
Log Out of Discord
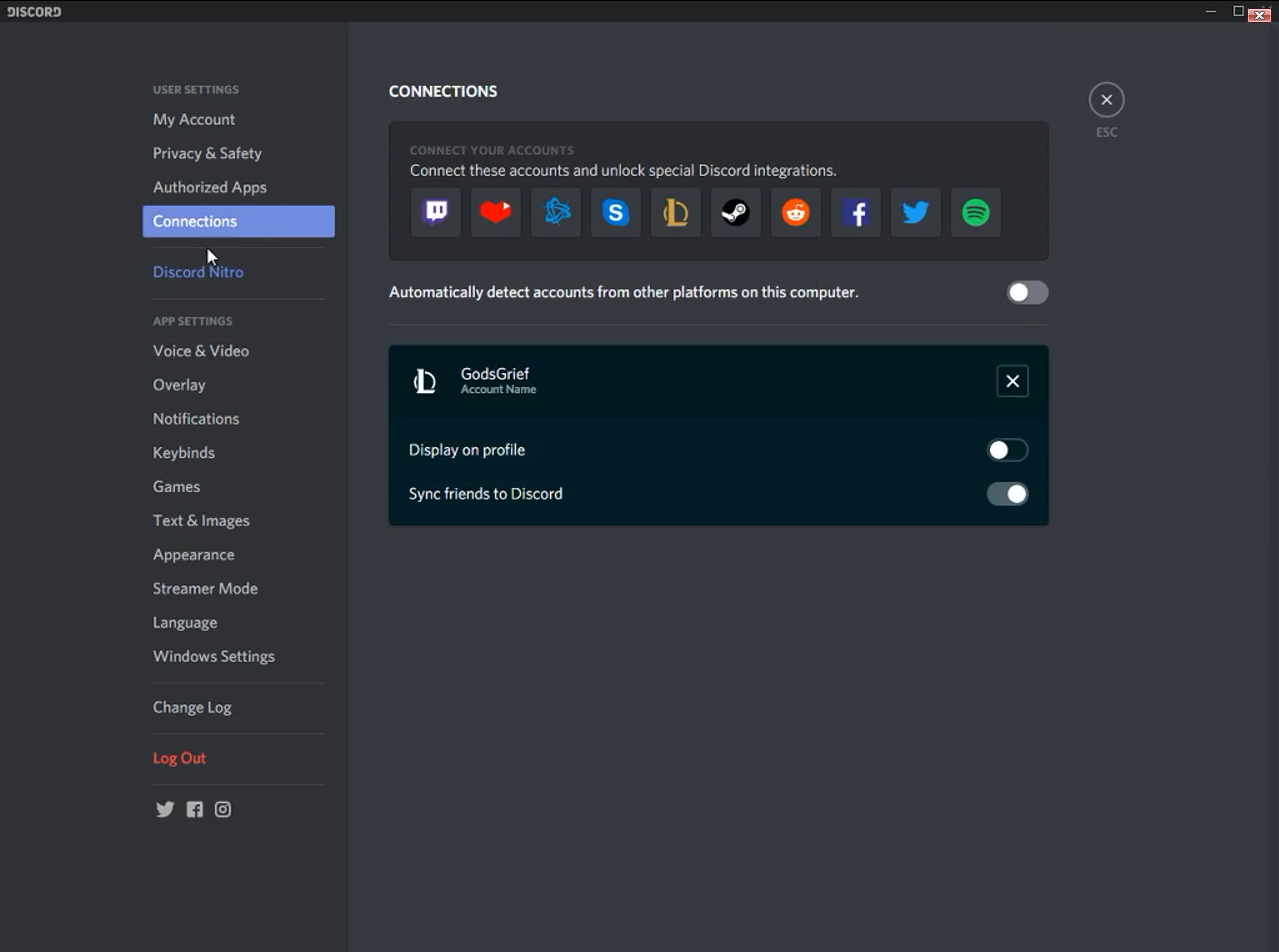179,757
